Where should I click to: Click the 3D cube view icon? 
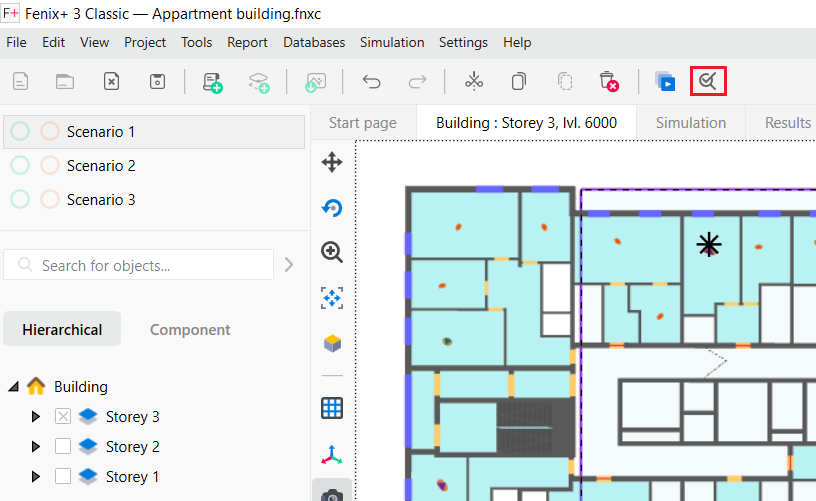point(332,343)
